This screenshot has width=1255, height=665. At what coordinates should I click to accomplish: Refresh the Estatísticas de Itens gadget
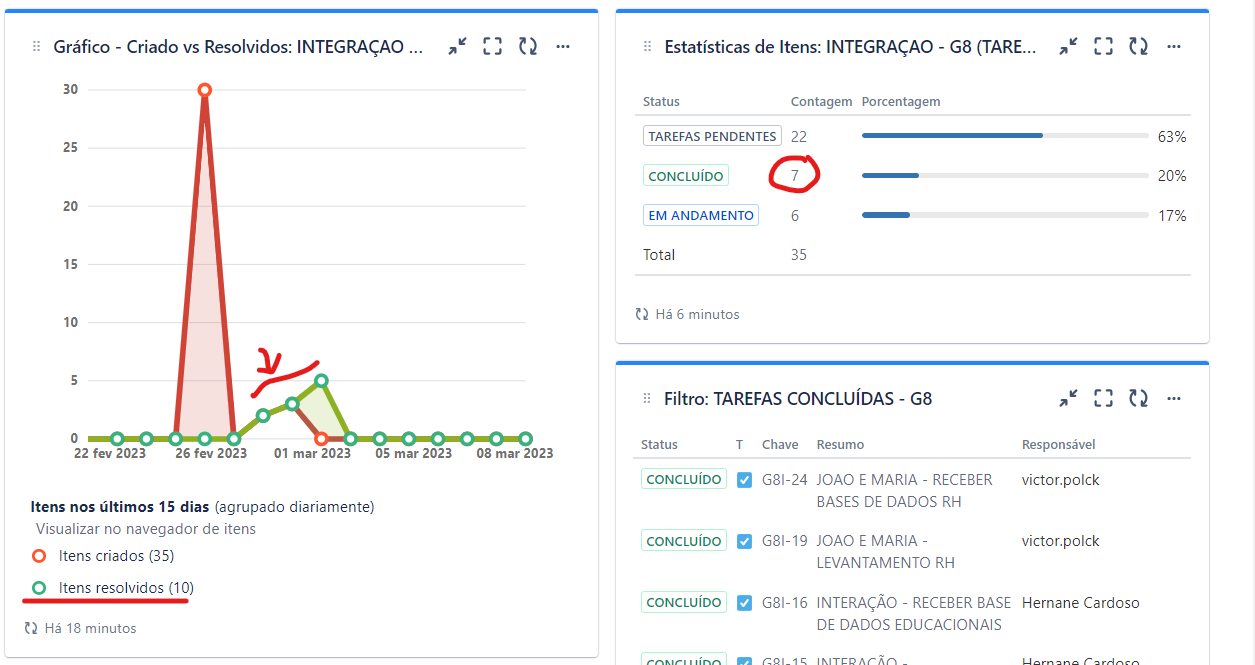pos(1138,46)
